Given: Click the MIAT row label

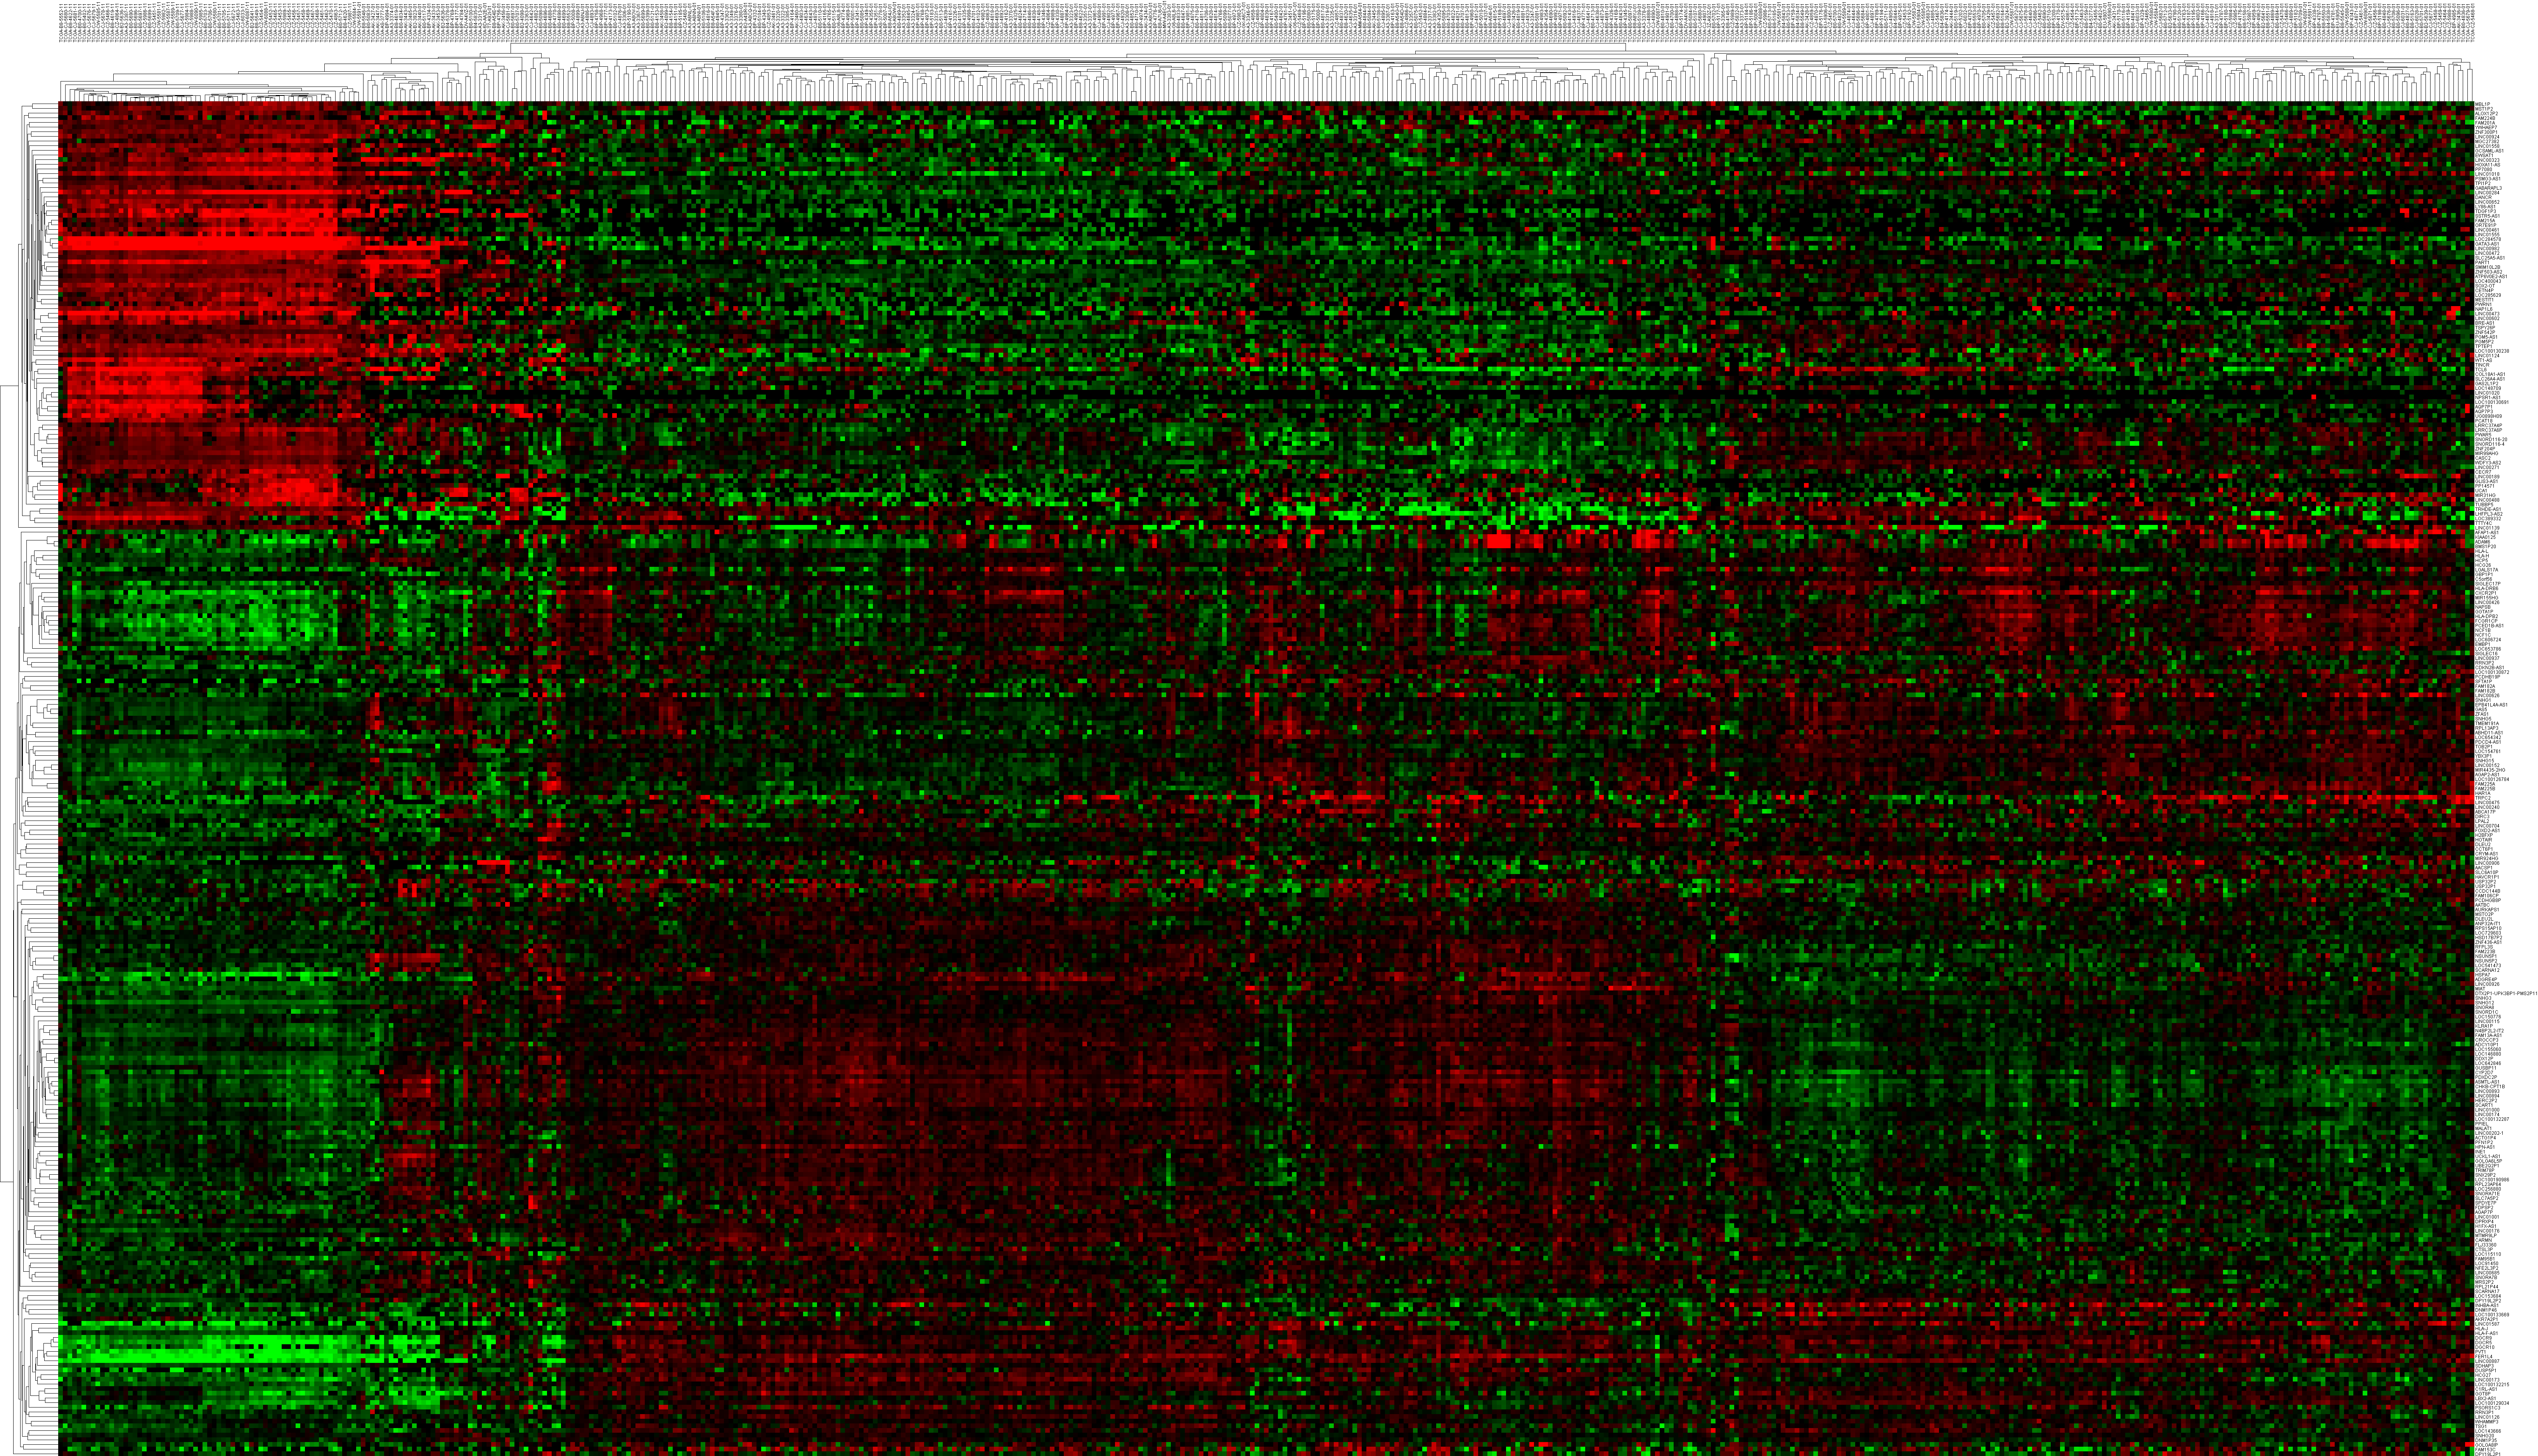Looking at the screenshot, I should (x=2480, y=989).
